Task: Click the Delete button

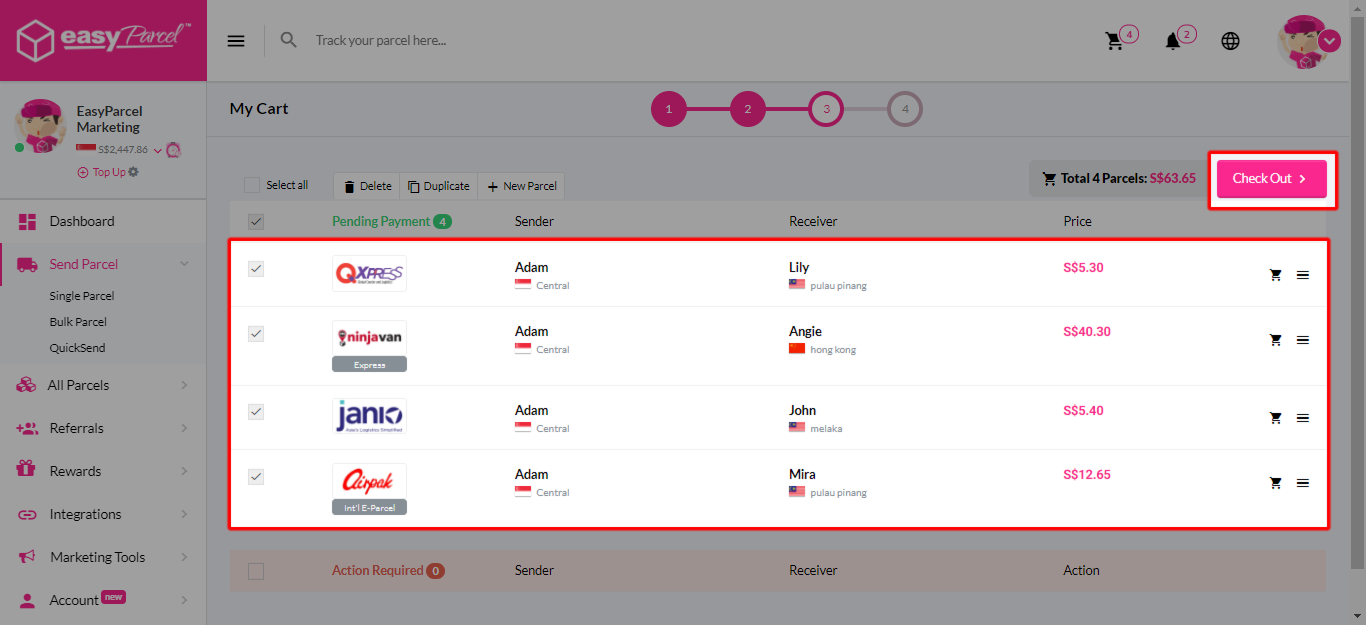Action: (x=366, y=186)
